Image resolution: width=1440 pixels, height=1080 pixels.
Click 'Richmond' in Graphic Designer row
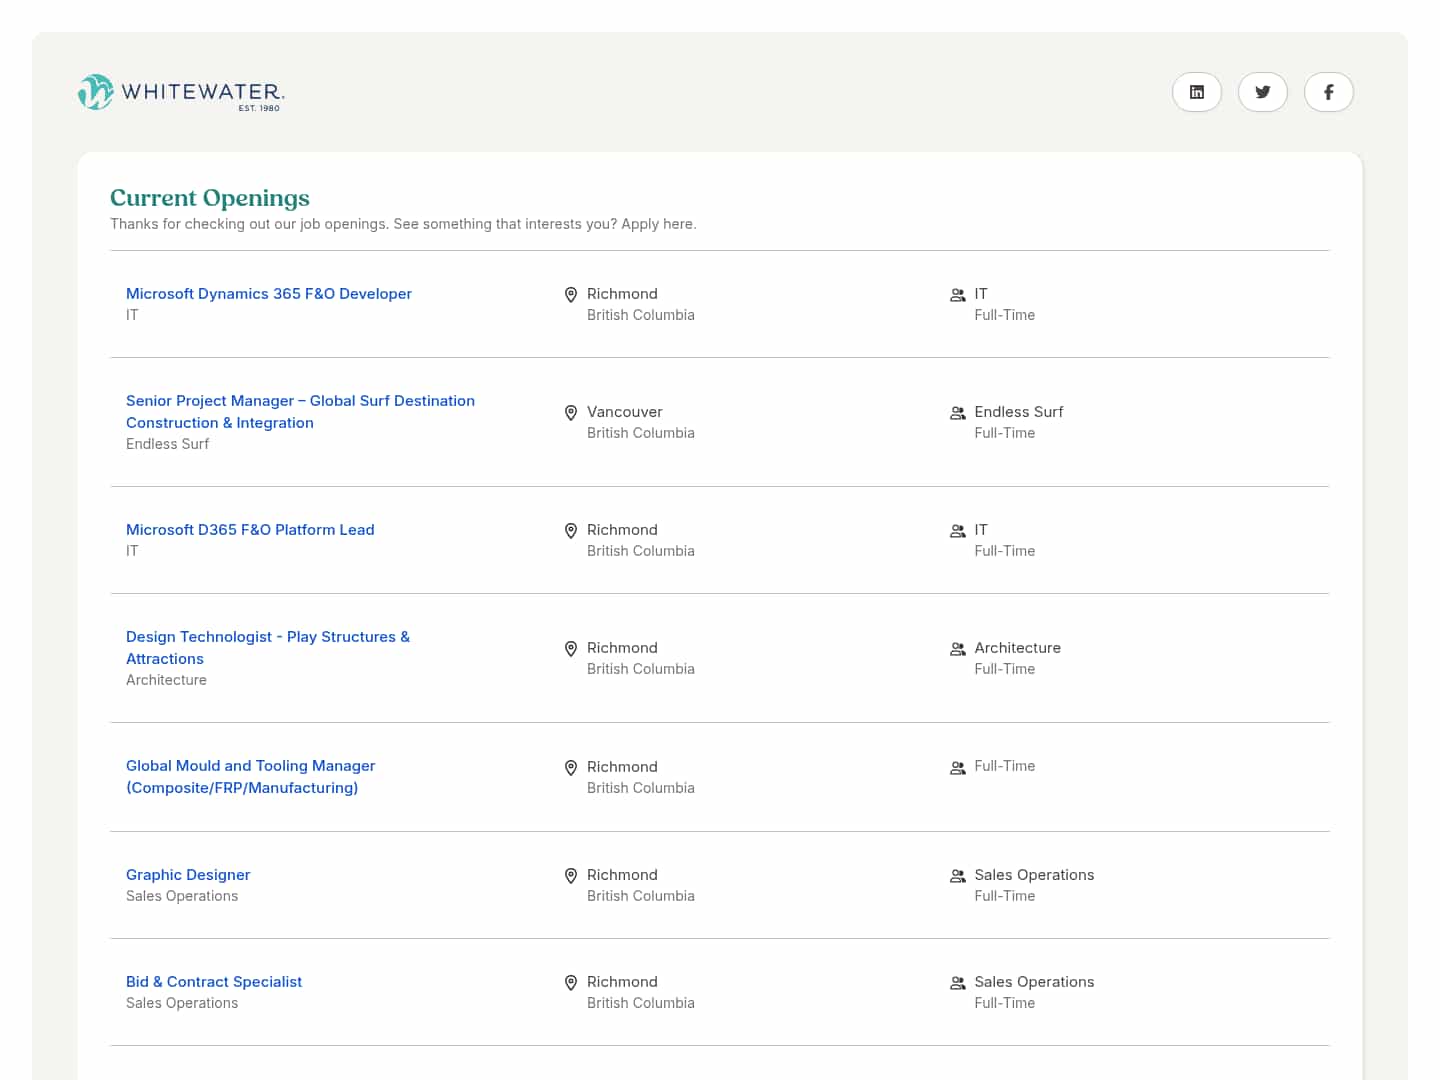(622, 875)
